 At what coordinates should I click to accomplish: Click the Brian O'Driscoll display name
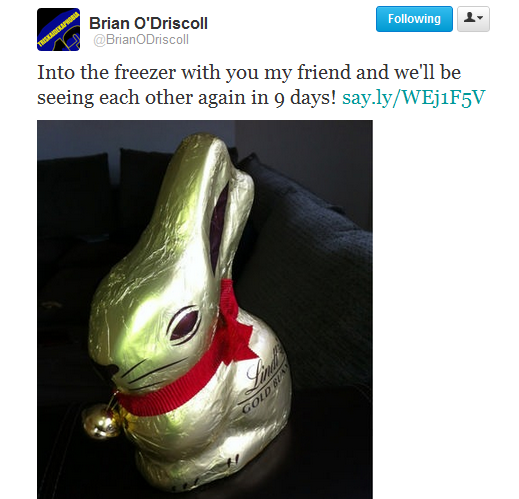click(x=148, y=23)
